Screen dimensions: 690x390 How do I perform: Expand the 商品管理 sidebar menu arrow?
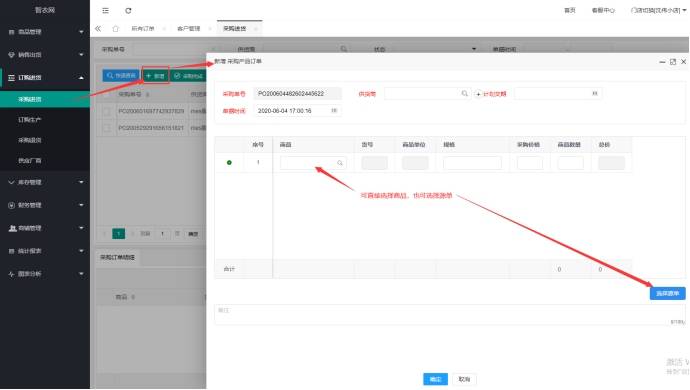(81, 32)
